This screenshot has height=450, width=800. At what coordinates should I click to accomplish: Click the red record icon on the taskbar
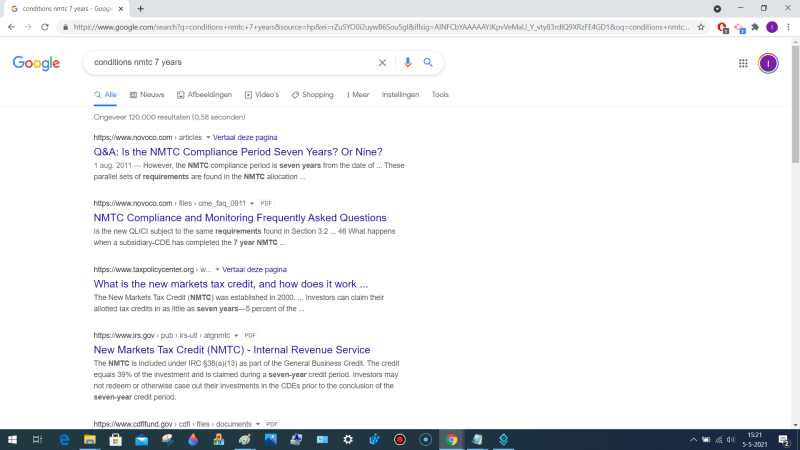(x=399, y=439)
